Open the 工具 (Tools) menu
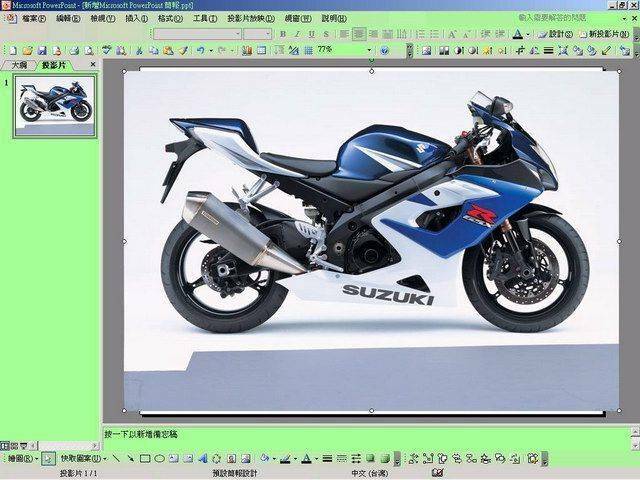640x480 pixels. pos(204,18)
